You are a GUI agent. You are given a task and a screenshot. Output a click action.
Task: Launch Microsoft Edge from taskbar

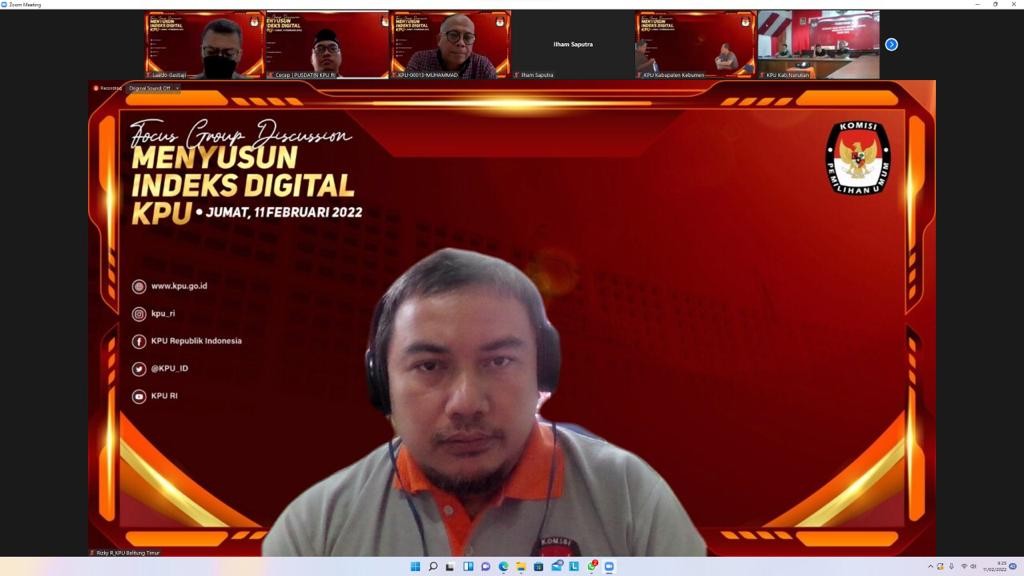503,567
